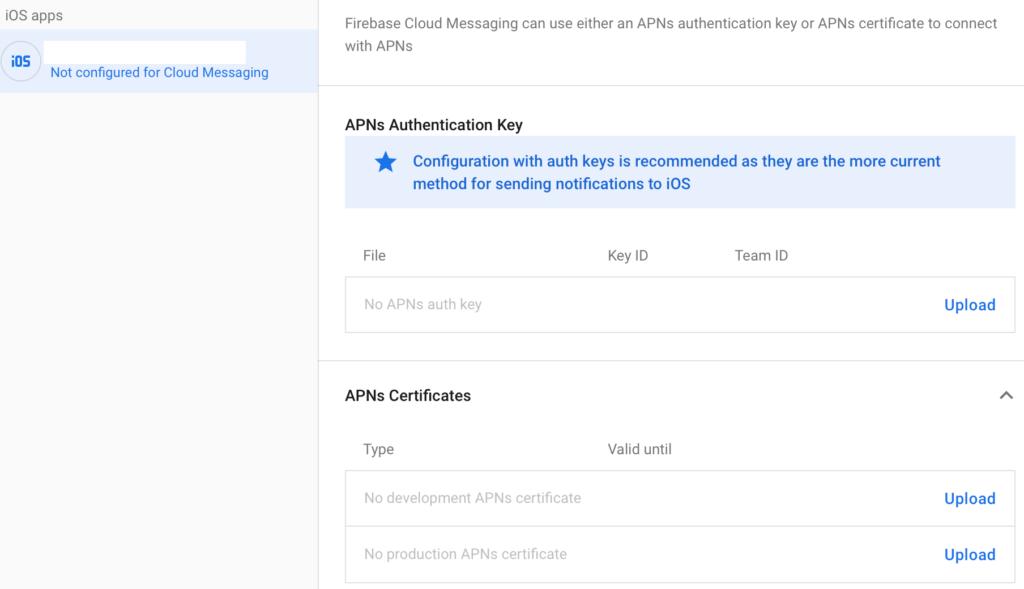Click the iOS app circle icon
Image resolution: width=1024 pixels, height=589 pixels.
(21, 61)
